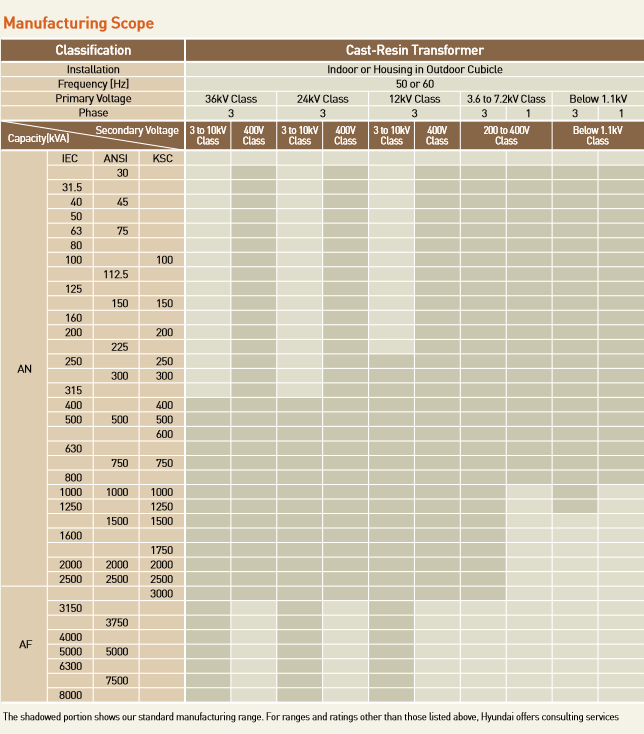This screenshot has width=644, height=734.
Task: Click the KSC capacity value 600
Action: [164, 434]
